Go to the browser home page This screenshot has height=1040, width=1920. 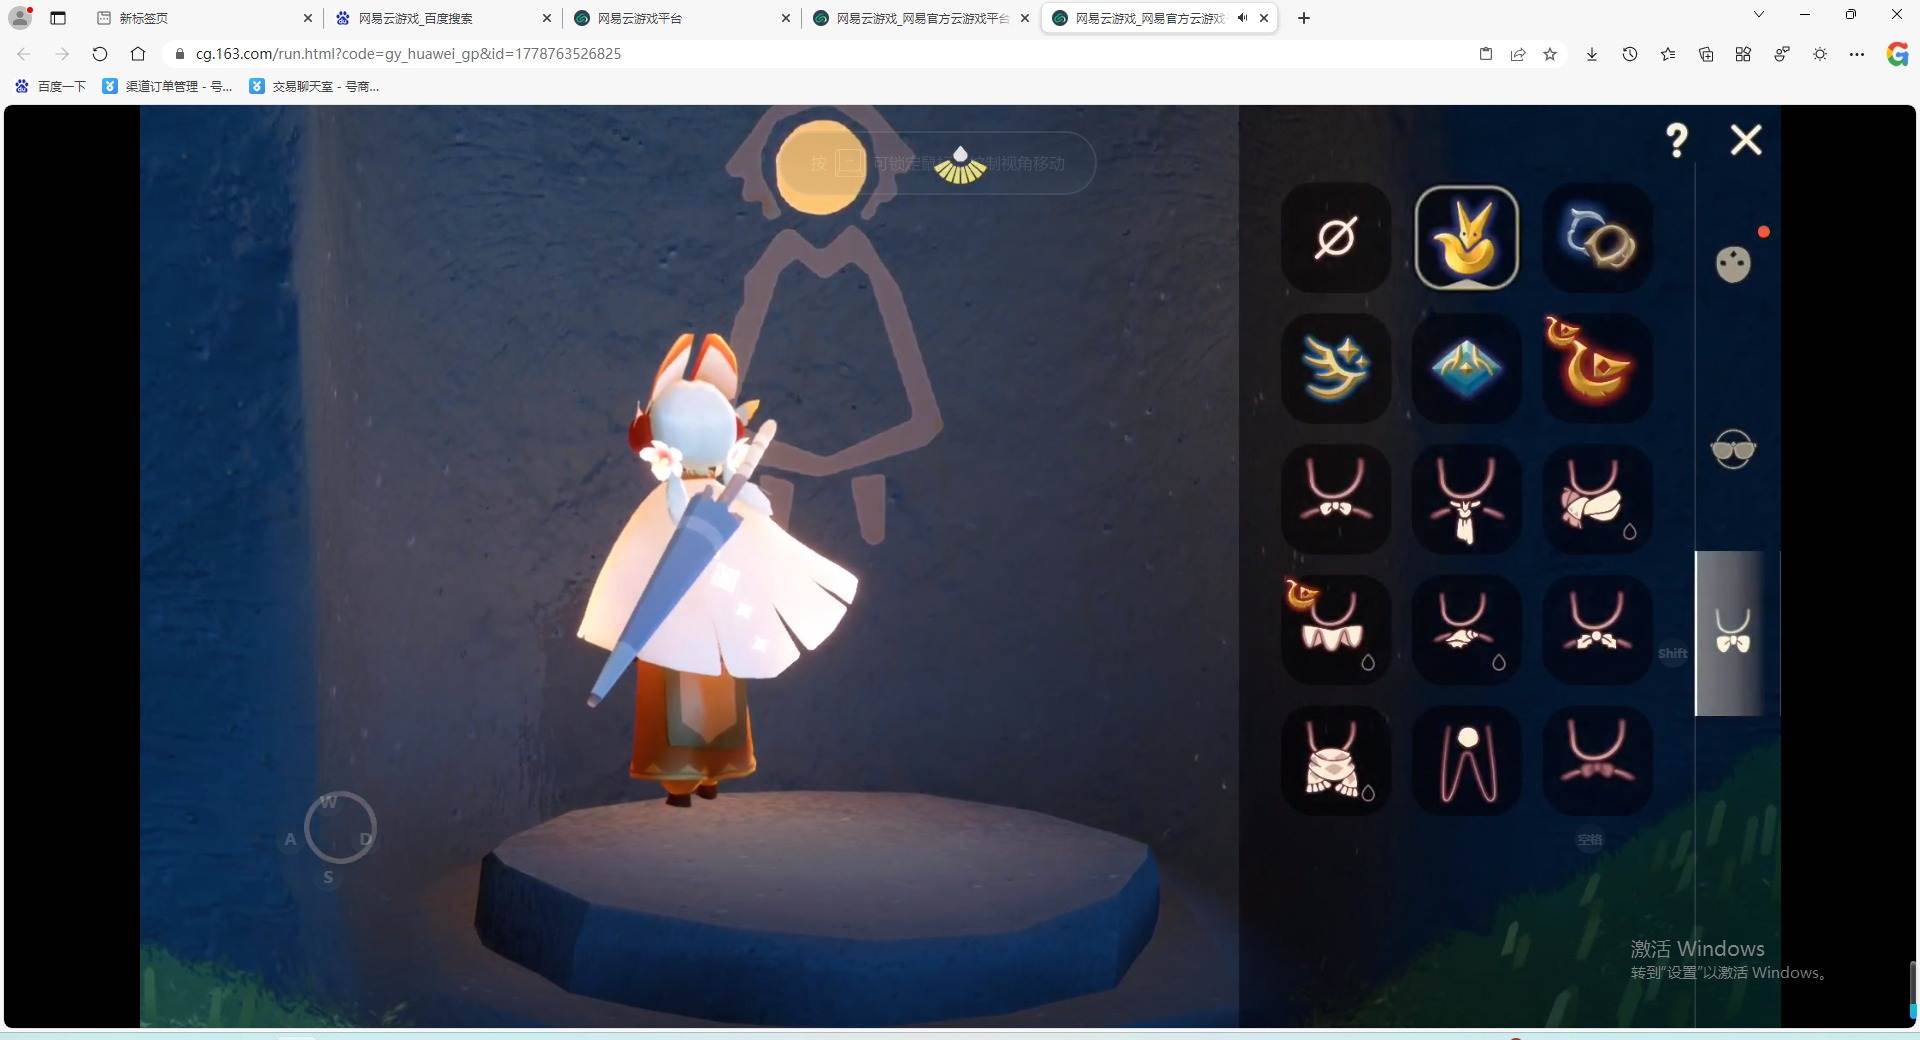[x=138, y=54]
